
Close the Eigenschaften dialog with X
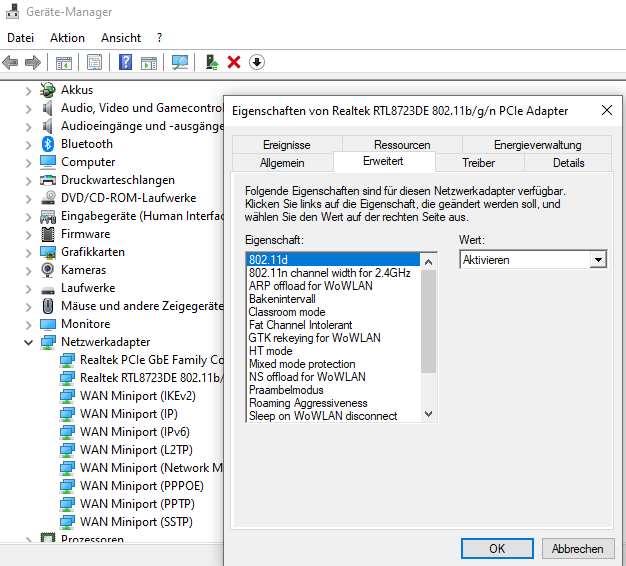click(x=607, y=110)
